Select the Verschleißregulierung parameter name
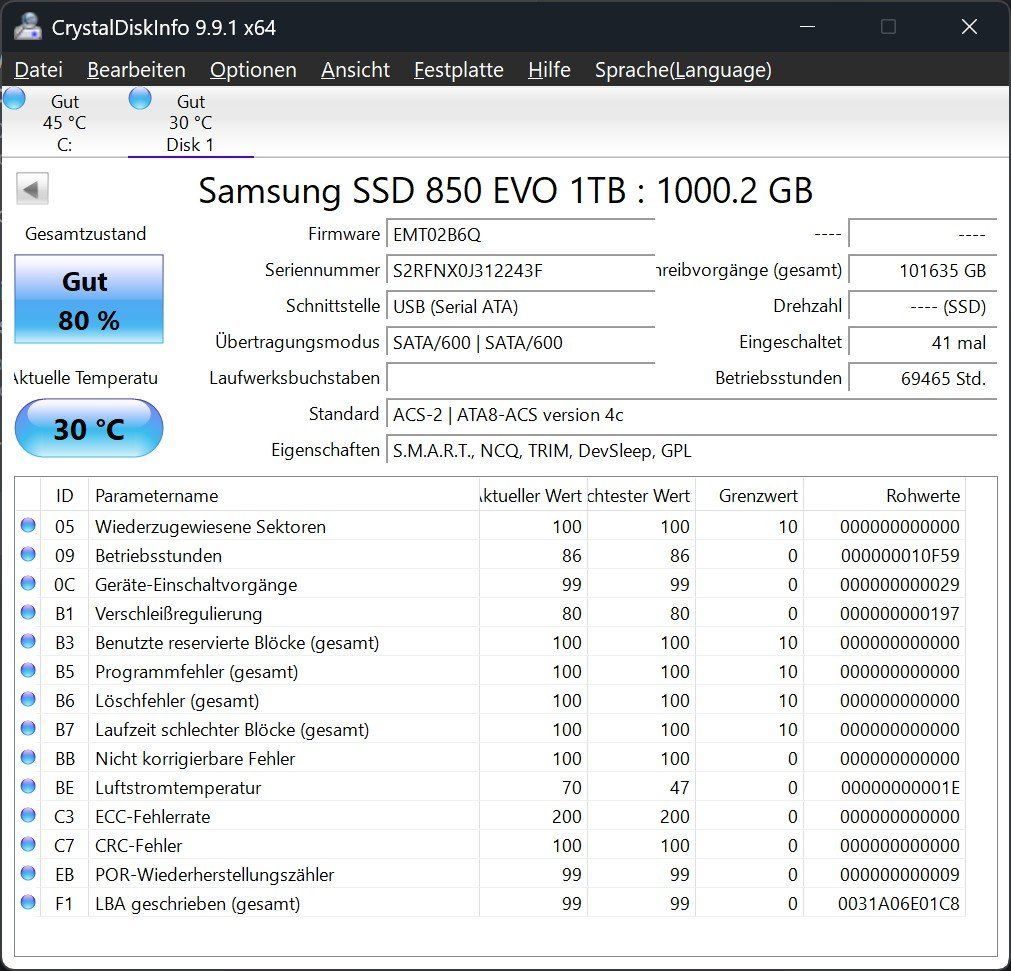Screen dimensions: 1011x971 coord(179,614)
